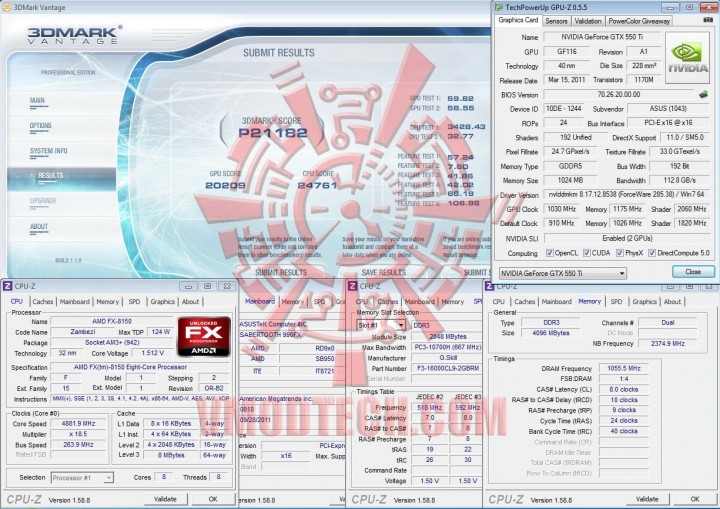
Task: Open the Options section in 3DMark Vantage
Action: click(40, 126)
